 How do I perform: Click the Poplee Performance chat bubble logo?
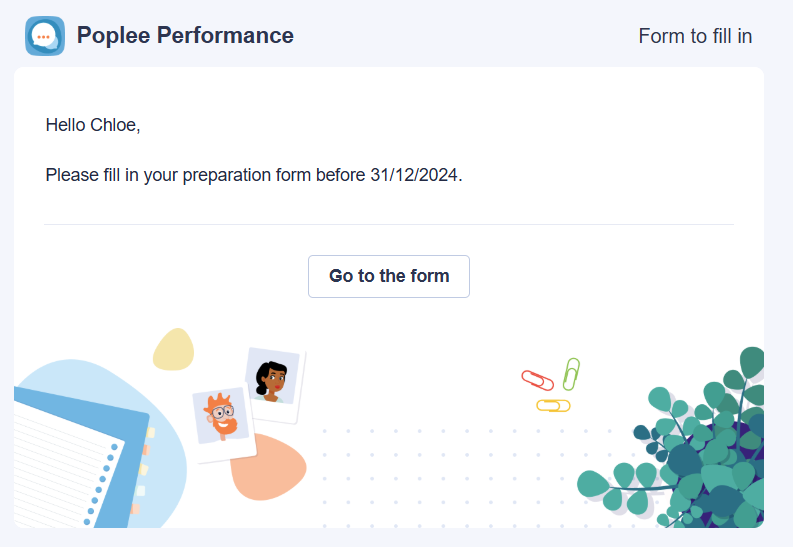pos(45,36)
